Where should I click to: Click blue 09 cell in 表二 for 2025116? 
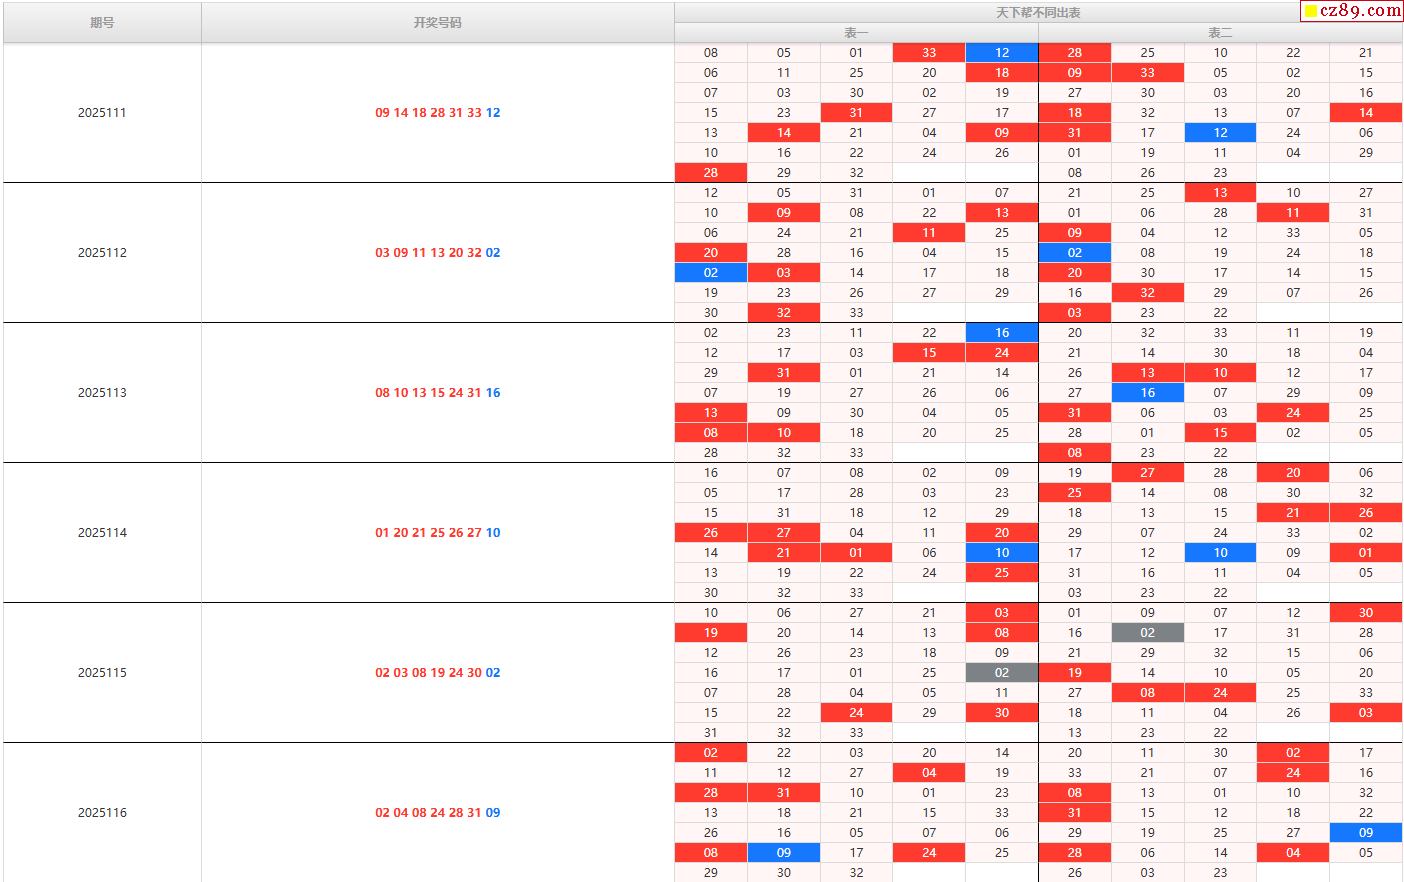1366,833
